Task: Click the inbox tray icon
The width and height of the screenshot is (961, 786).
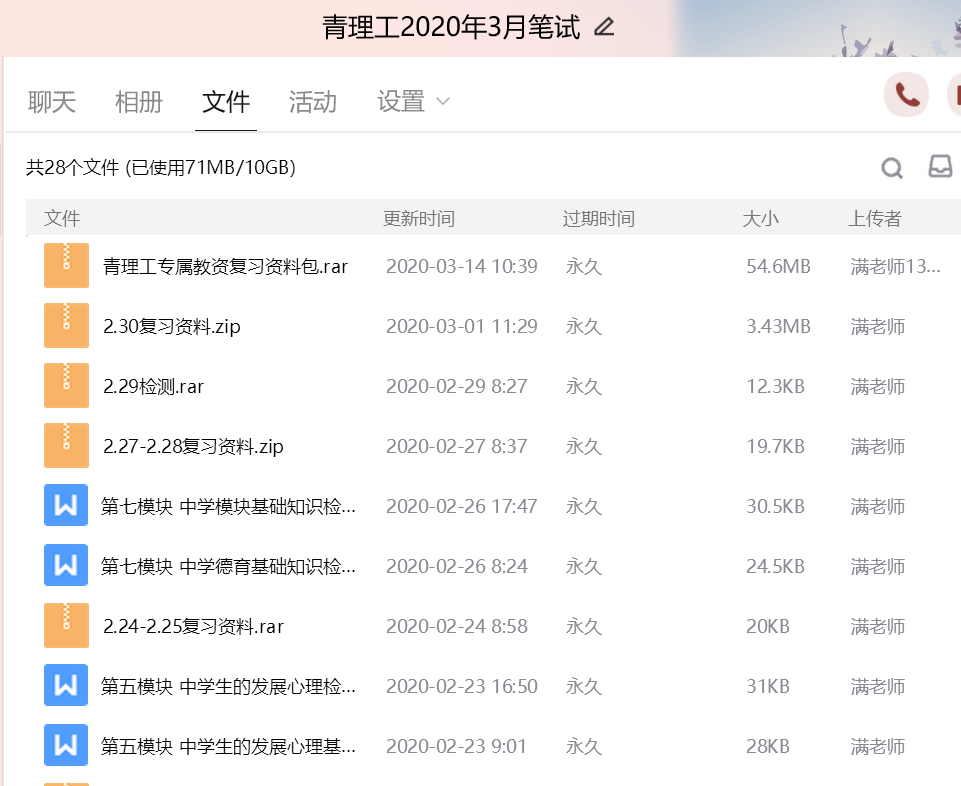Action: pyautogui.click(x=940, y=167)
